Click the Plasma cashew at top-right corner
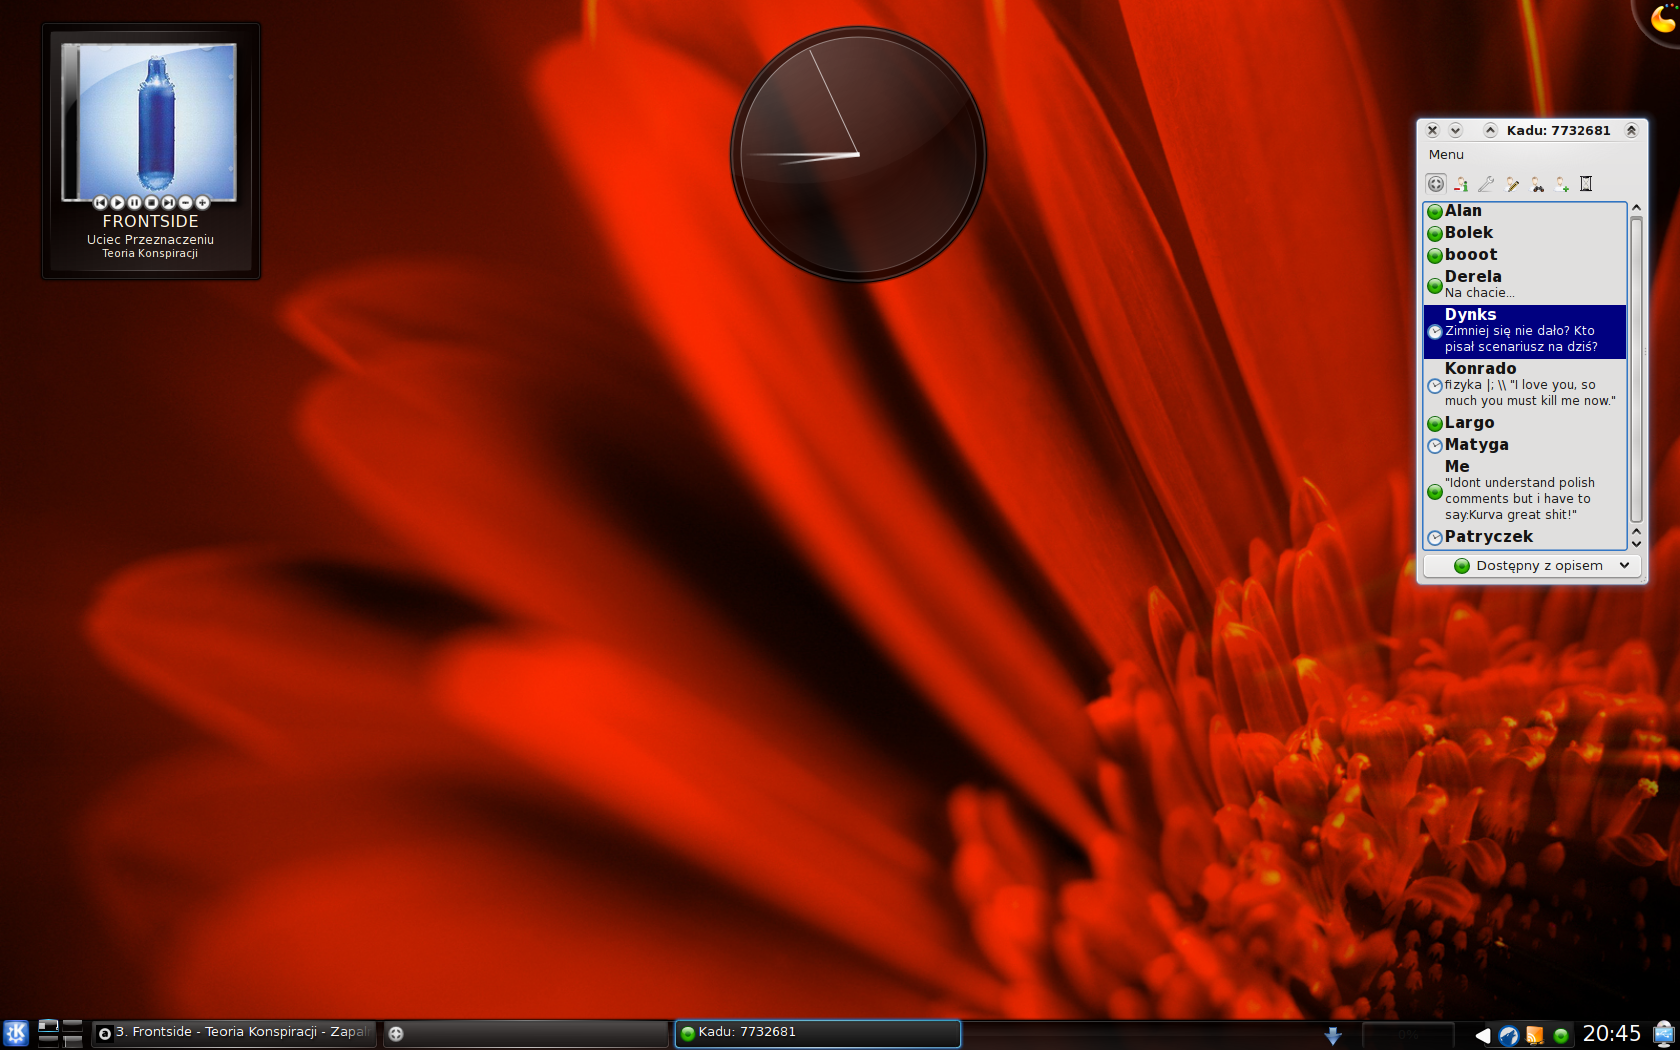The image size is (1680, 1050). coord(1662,17)
